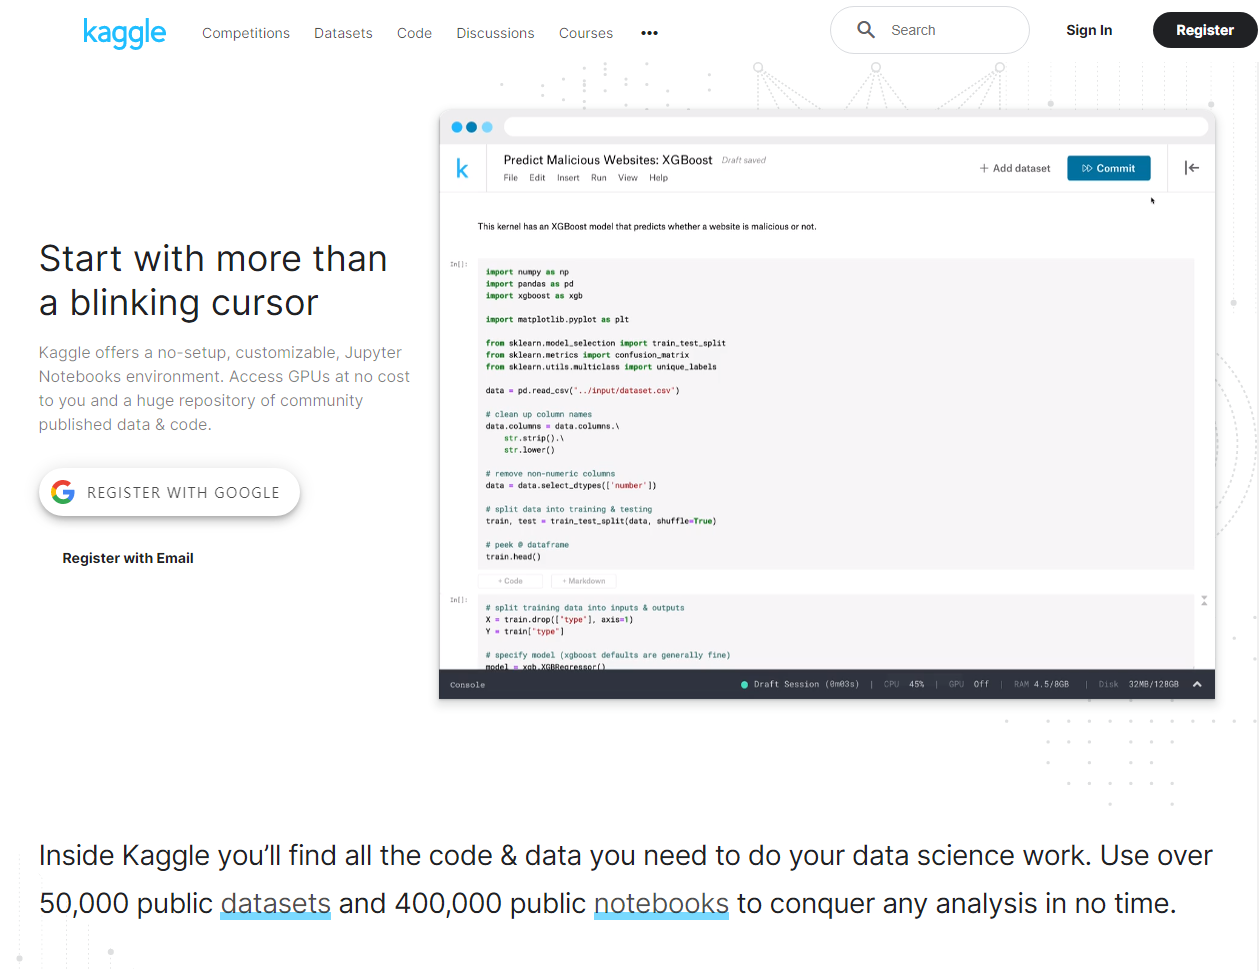
Task: Open the Discussions page
Action: tap(495, 33)
